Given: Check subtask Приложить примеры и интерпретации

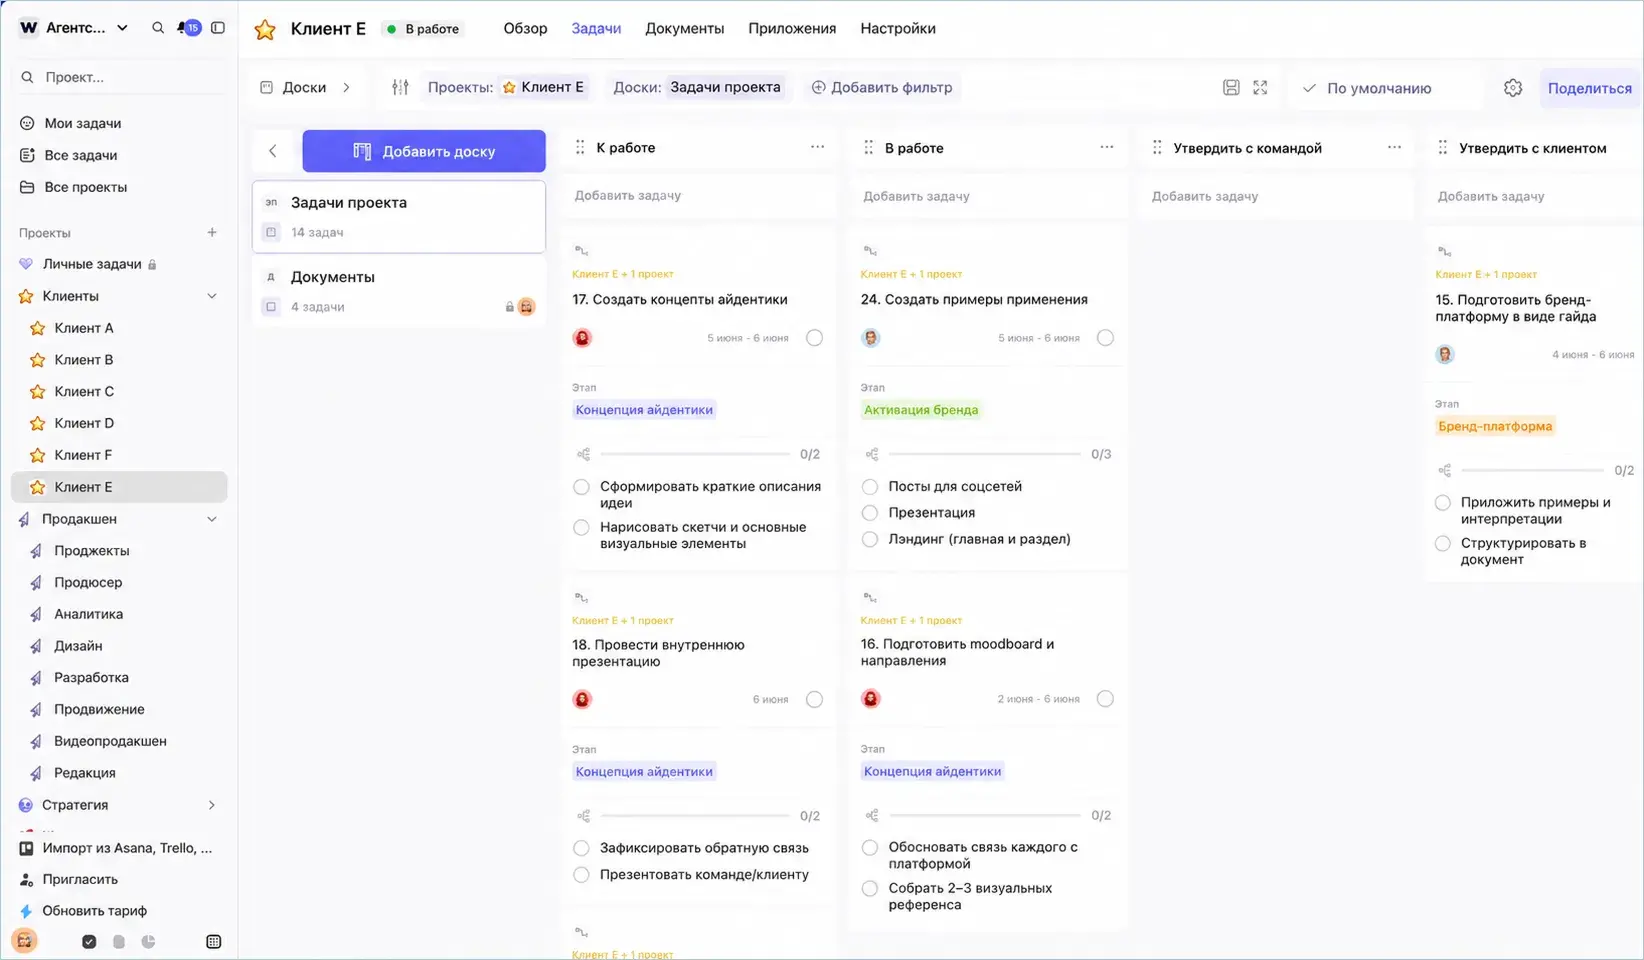Looking at the screenshot, I should [1442, 503].
